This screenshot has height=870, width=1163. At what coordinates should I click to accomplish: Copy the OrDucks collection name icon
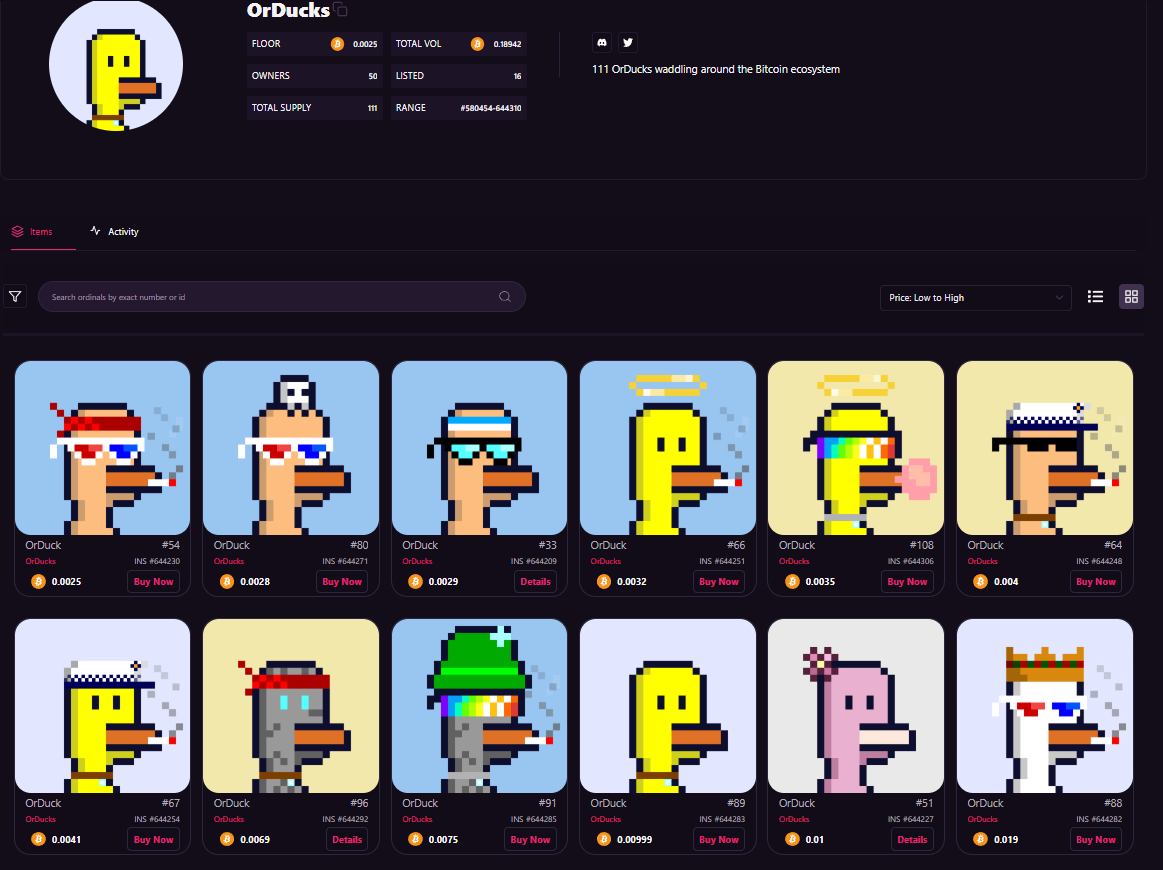340,10
